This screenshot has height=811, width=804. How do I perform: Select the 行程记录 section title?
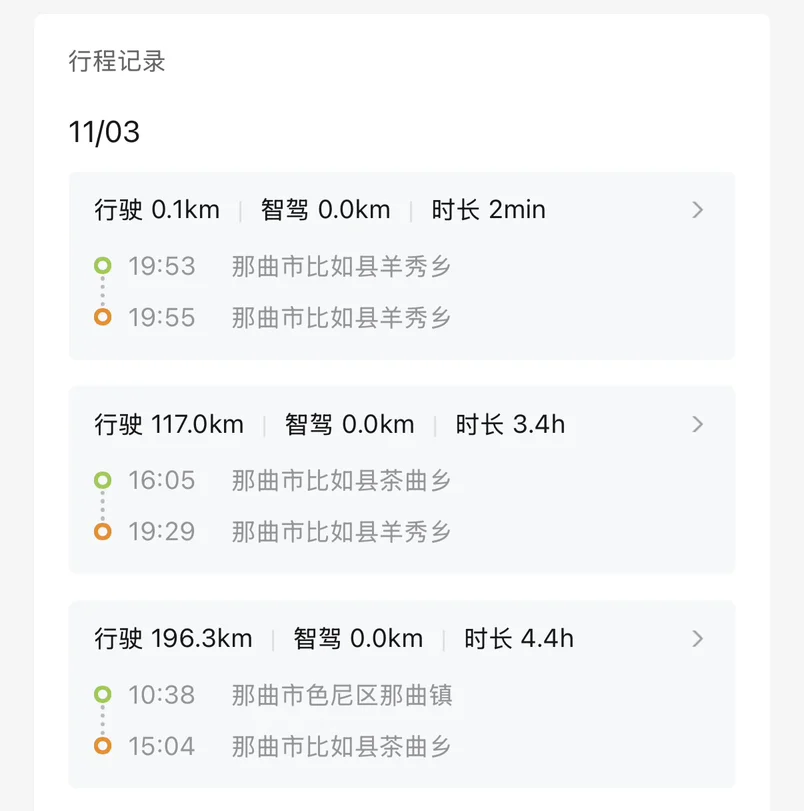pyautogui.click(x=117, y=61)
